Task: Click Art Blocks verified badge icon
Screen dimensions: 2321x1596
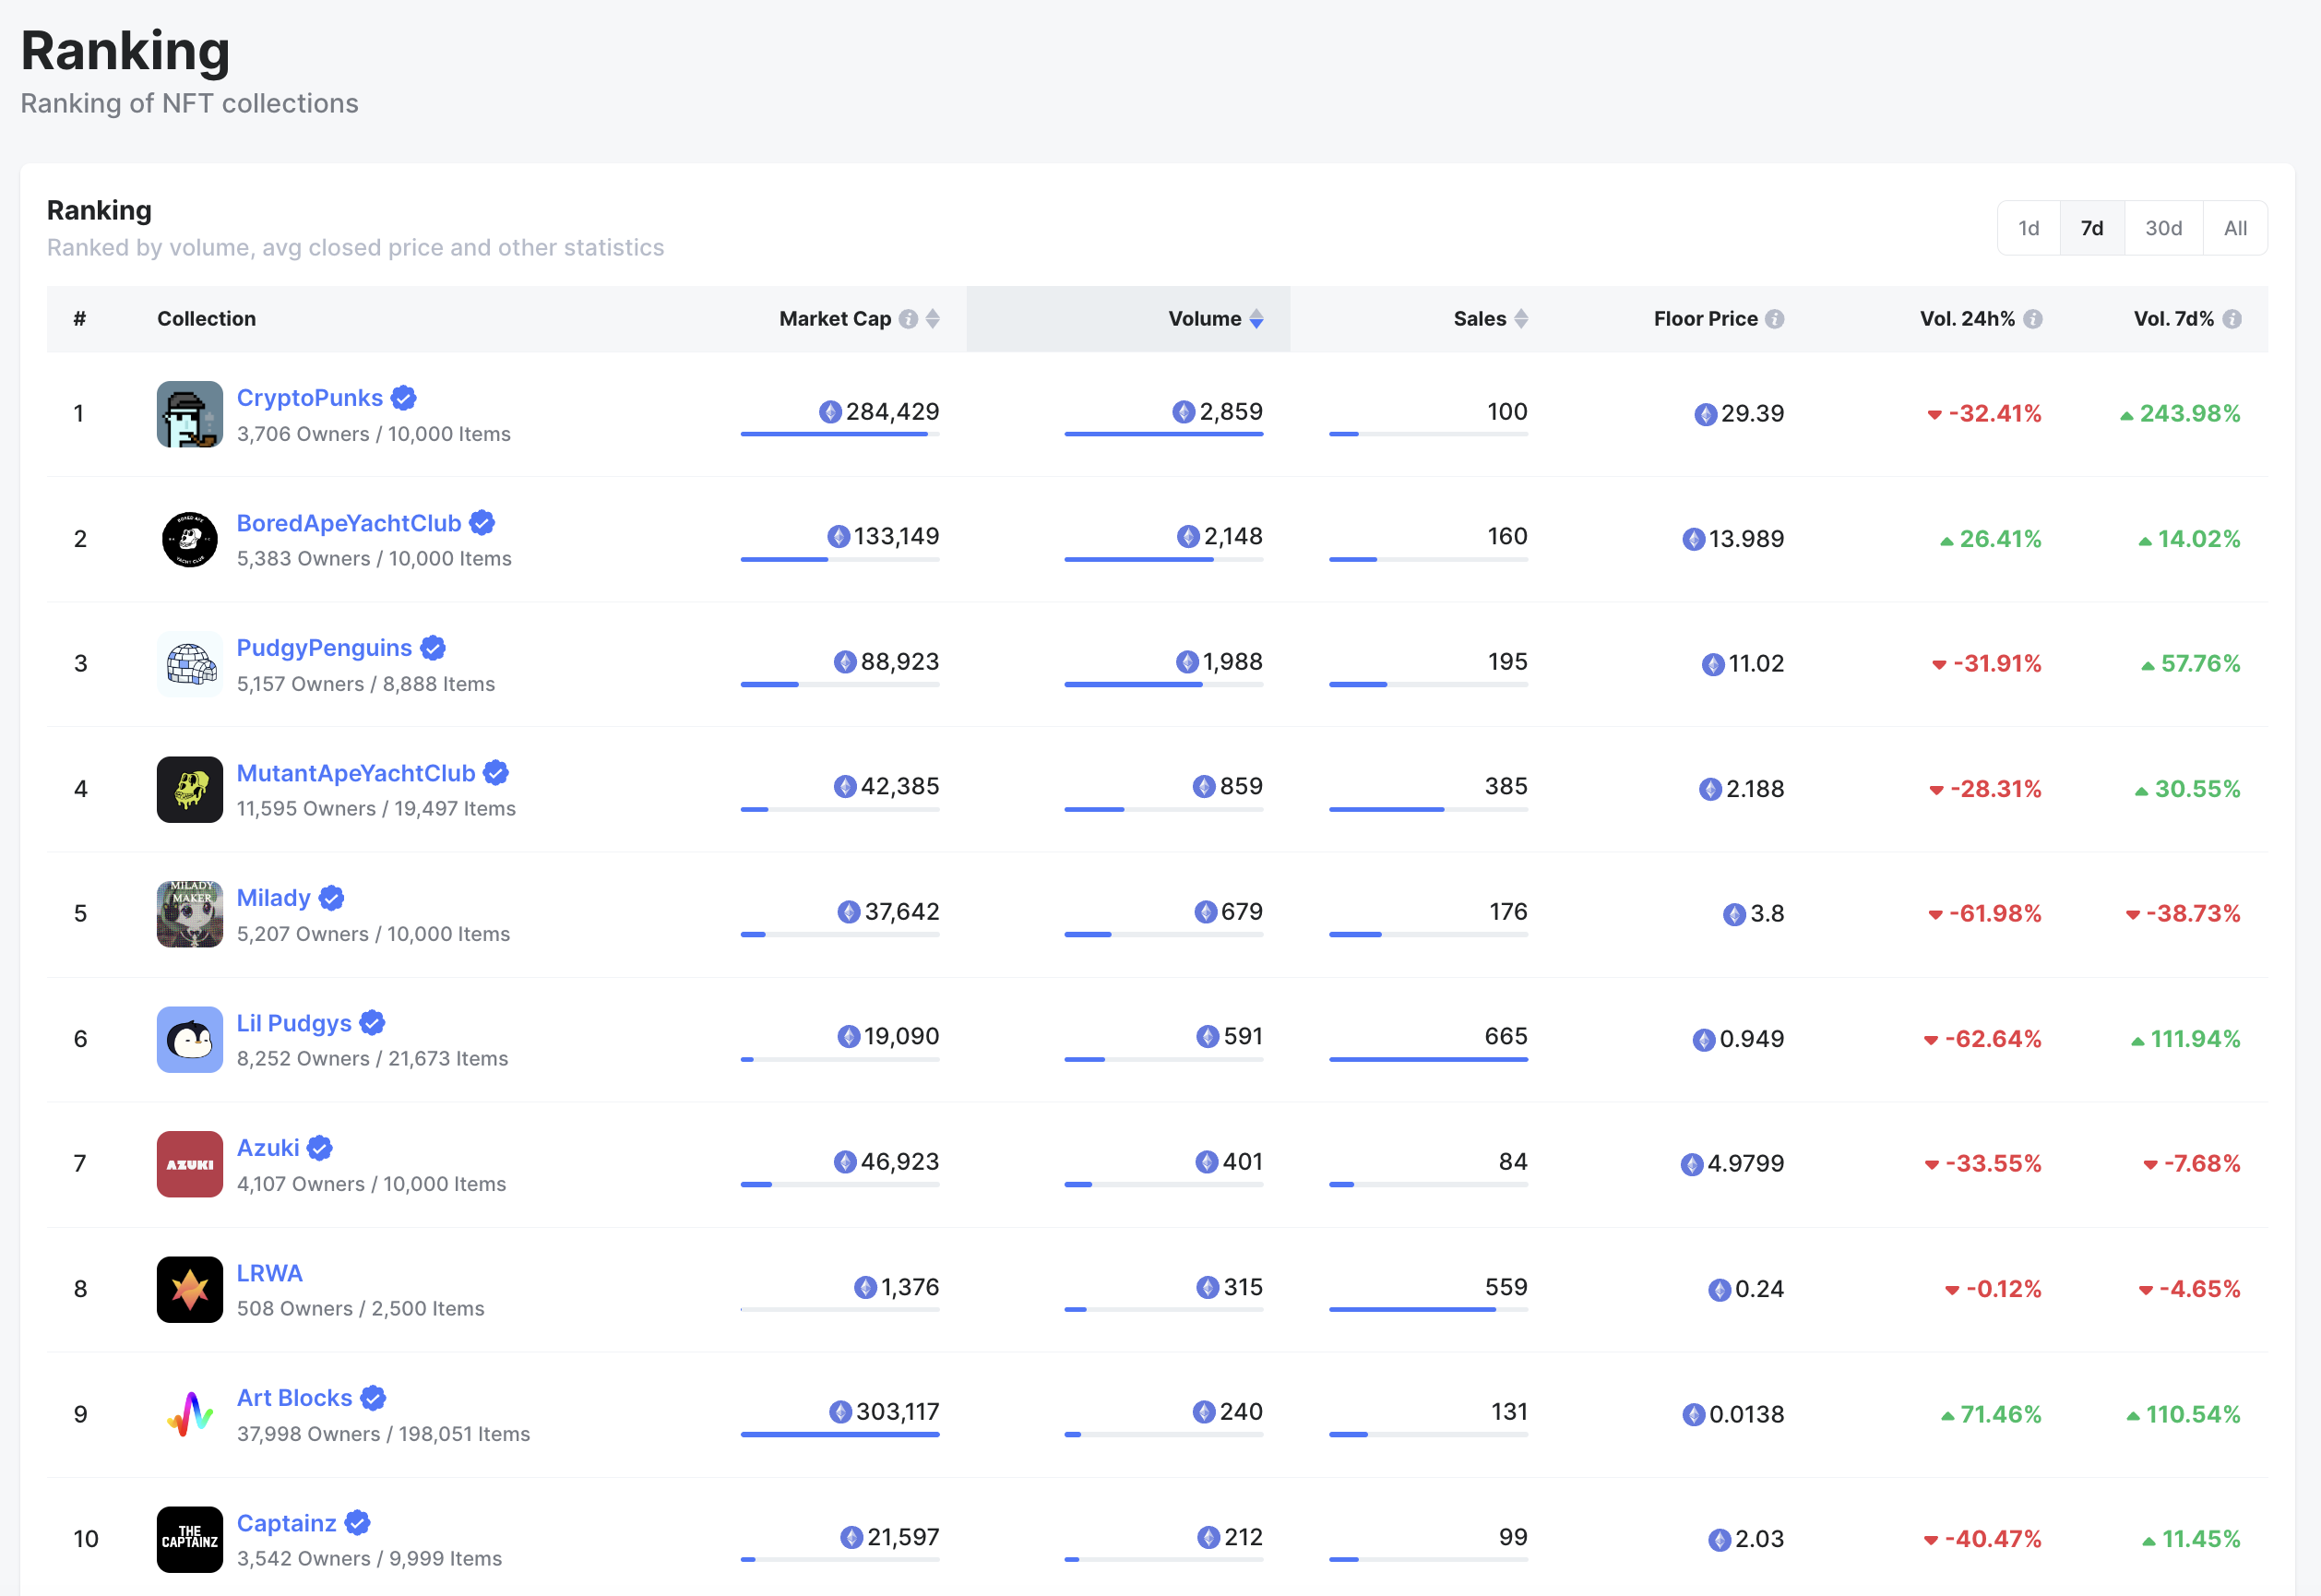Action: coord(374,1398)
